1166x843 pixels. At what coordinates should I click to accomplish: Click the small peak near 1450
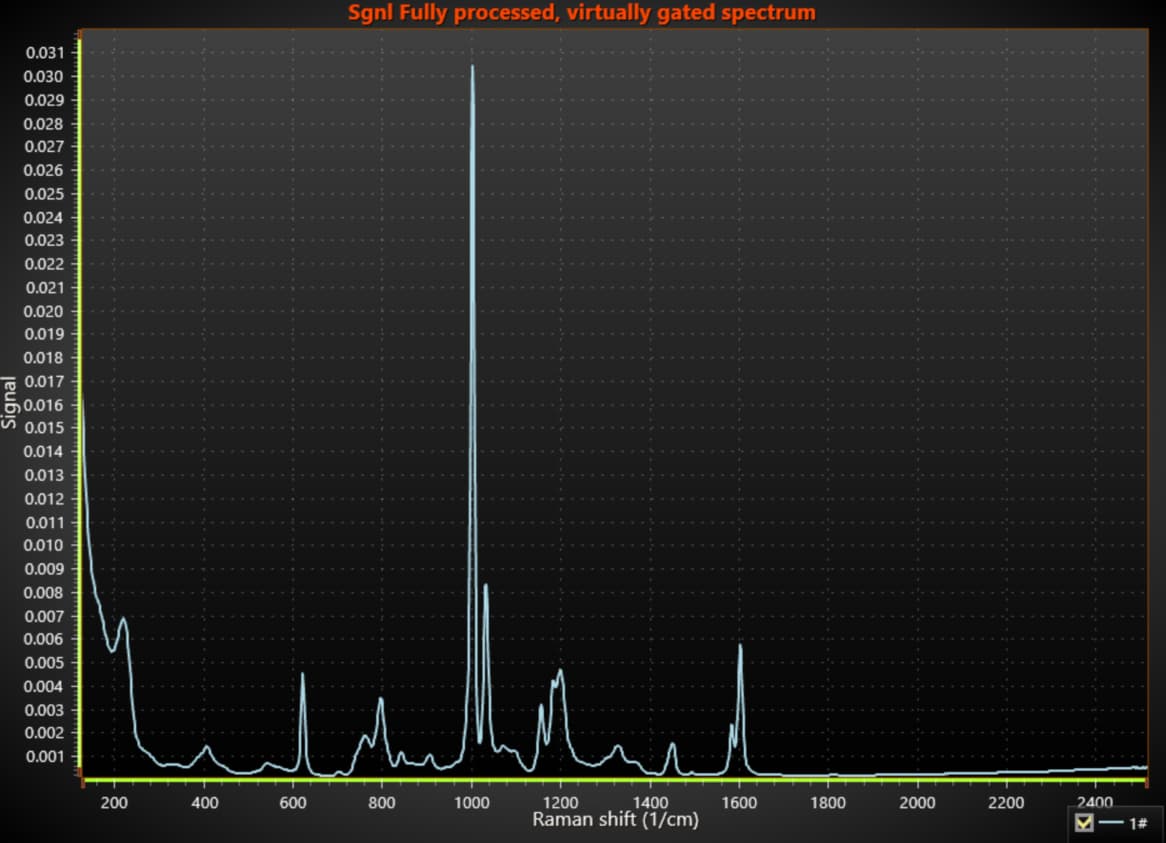click(672, 744)
